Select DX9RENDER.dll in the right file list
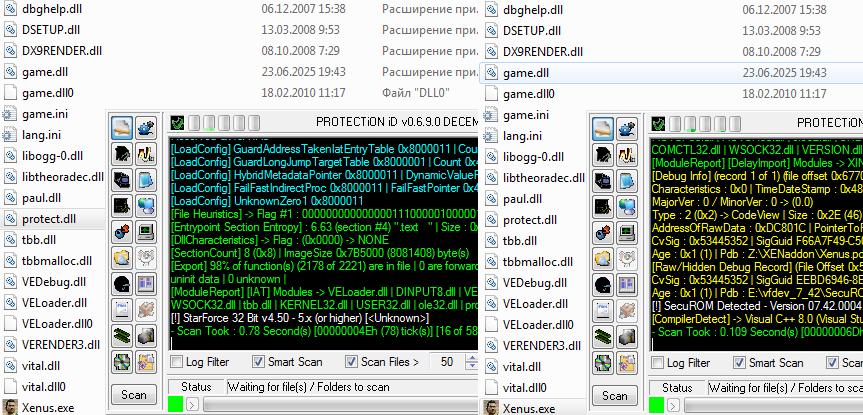 pyautogui.click(x=543, y=52)
